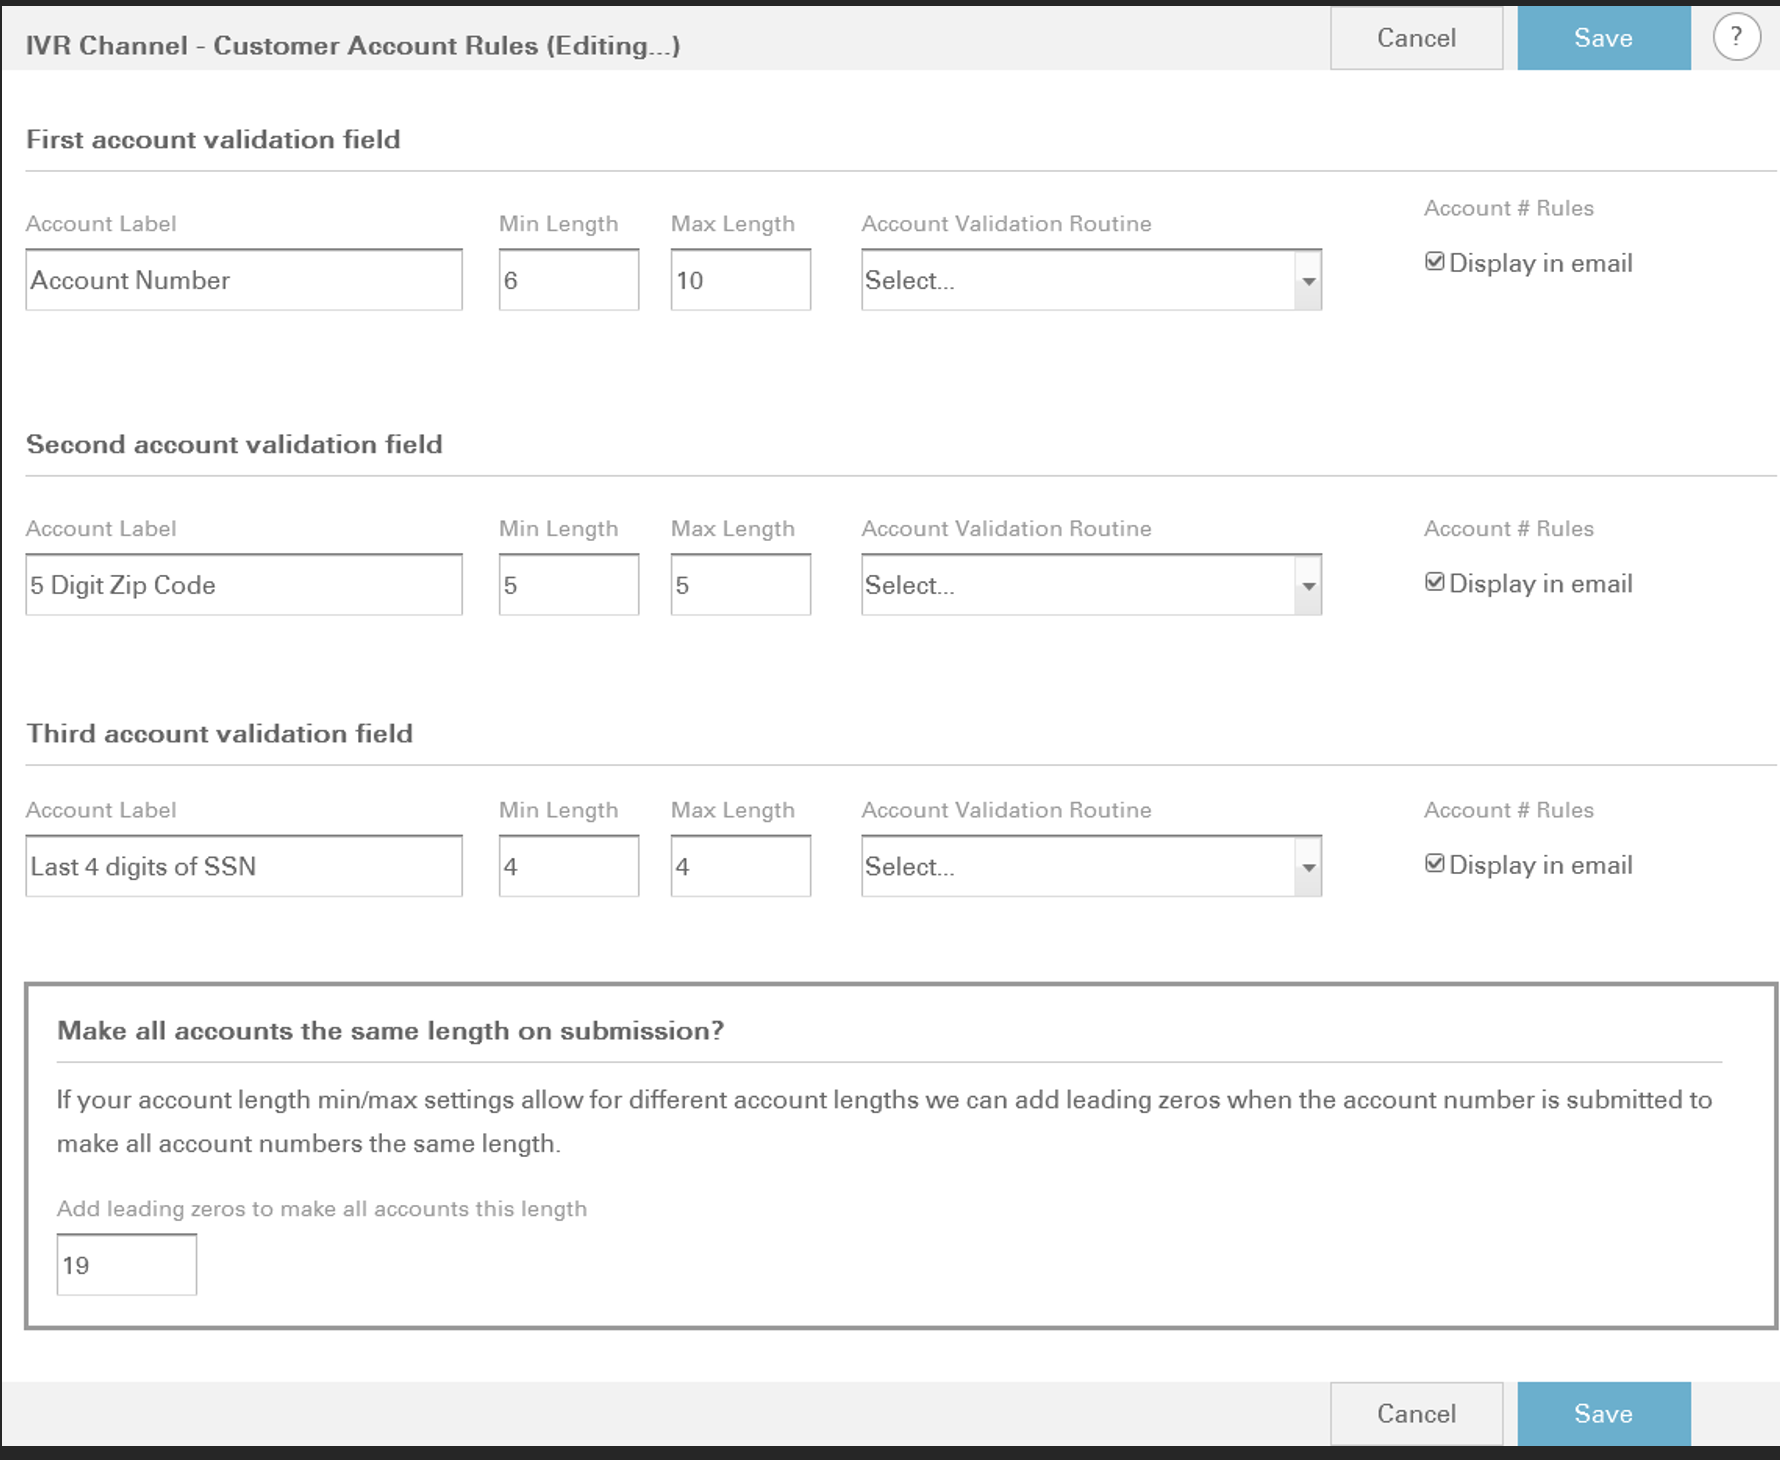Click the 5 Digit Zip Code label field

[x=243, y=585]
